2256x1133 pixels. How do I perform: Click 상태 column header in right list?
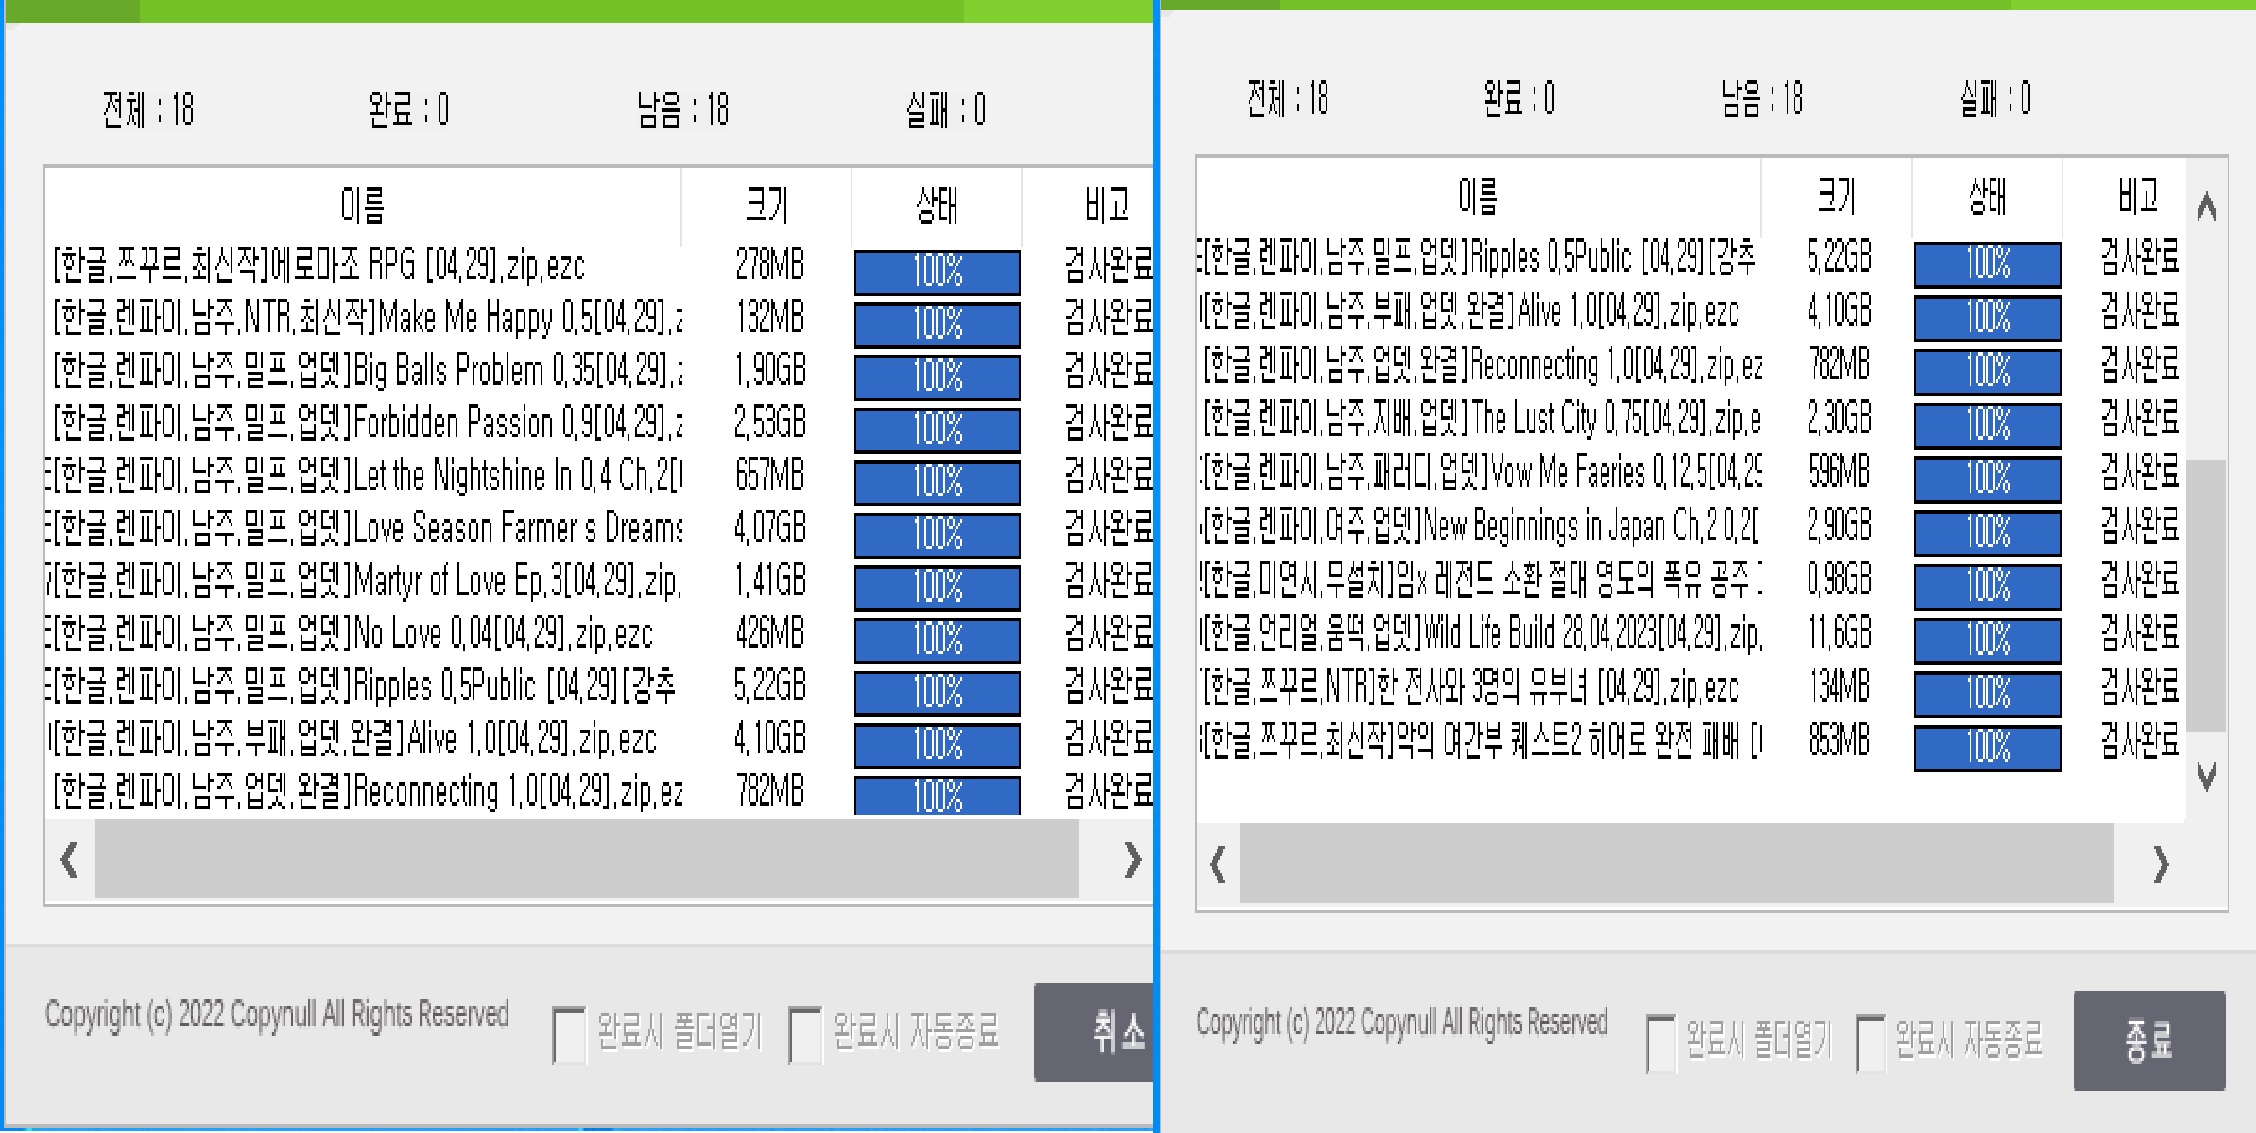point(1986,195)
